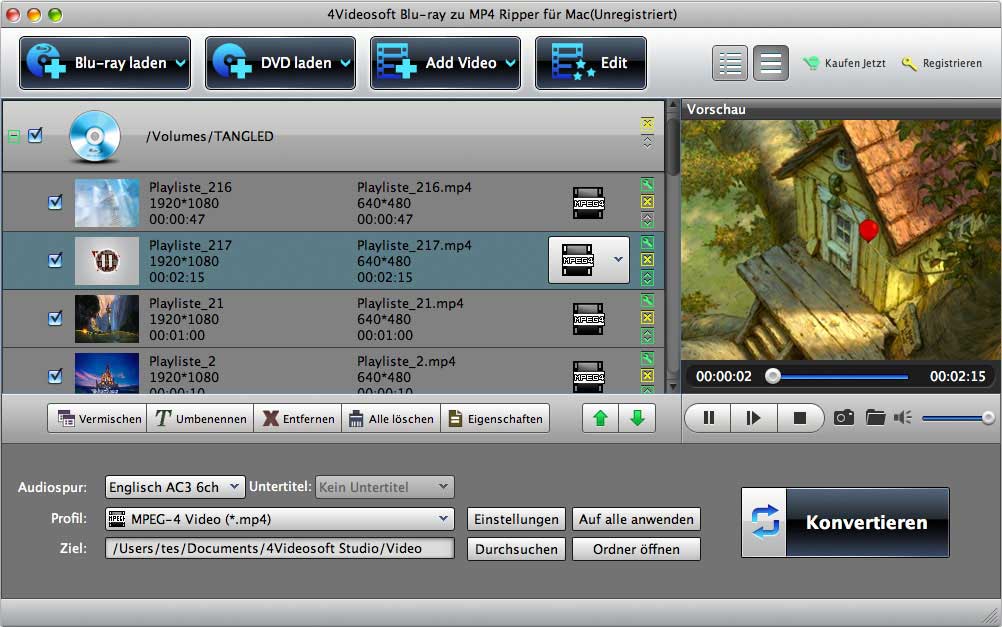Click the volume slider
The height and width of the screenshot is (627, 1002).
pos(956,418)
